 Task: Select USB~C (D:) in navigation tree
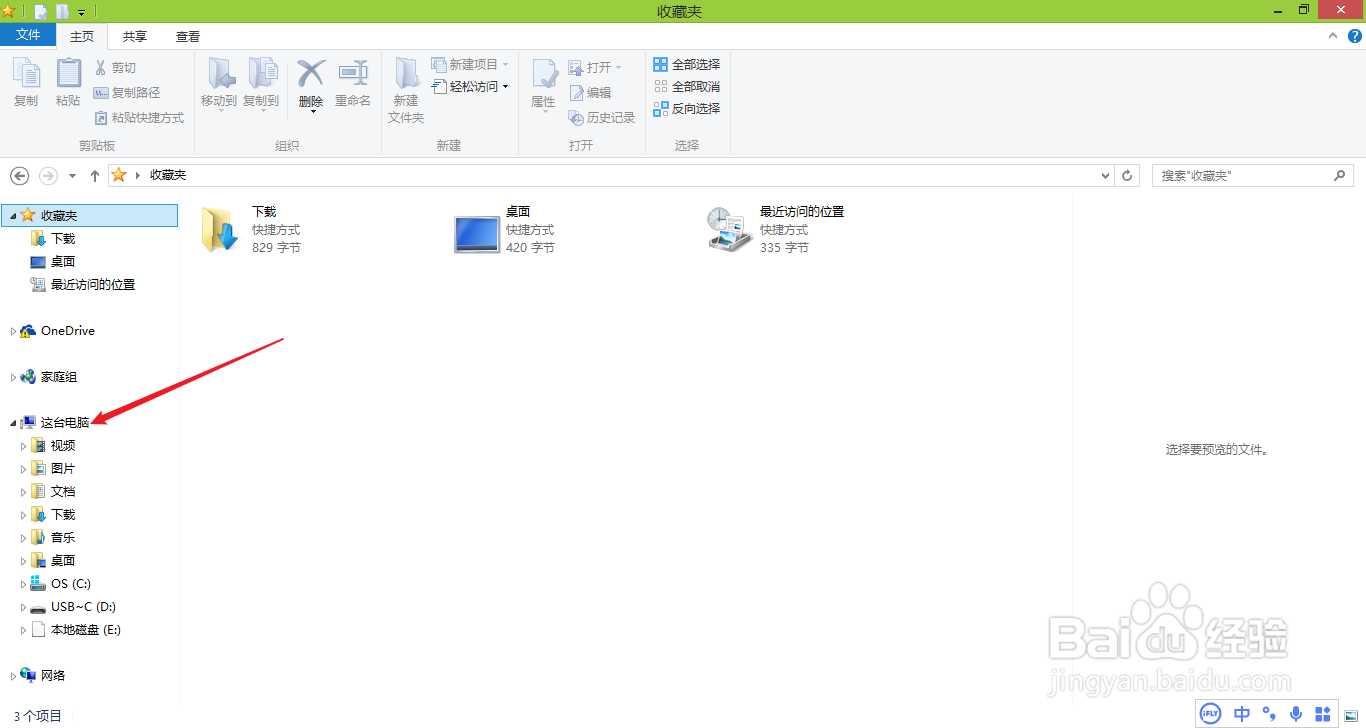coord(83,607)
